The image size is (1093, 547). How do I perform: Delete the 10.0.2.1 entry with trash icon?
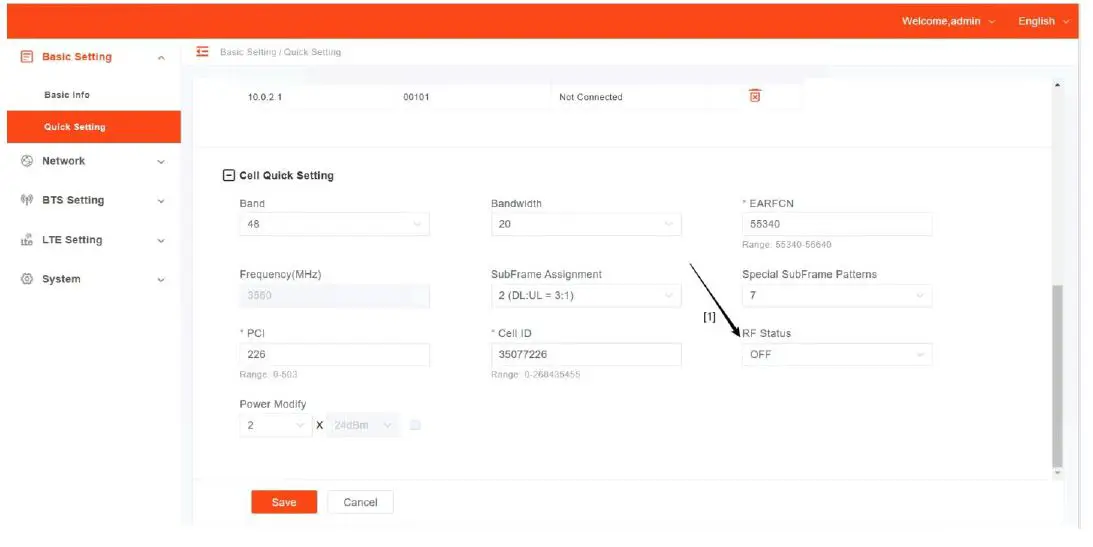click(x=755, y=96)
